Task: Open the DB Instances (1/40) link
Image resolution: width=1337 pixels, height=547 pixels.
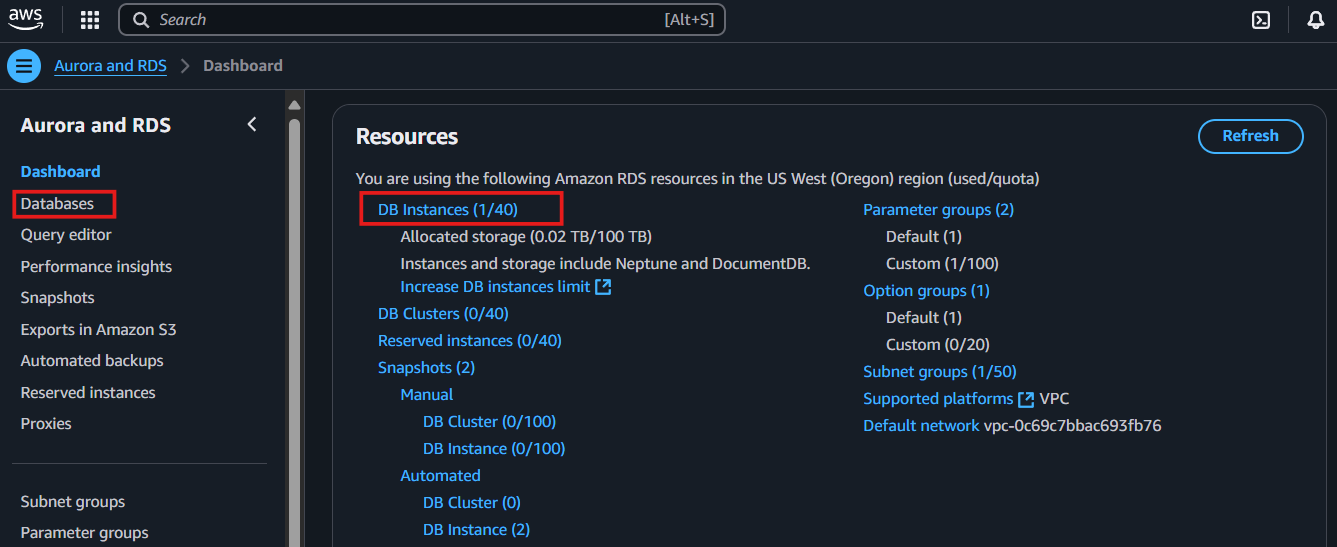Action: click(x=448, y=210)
